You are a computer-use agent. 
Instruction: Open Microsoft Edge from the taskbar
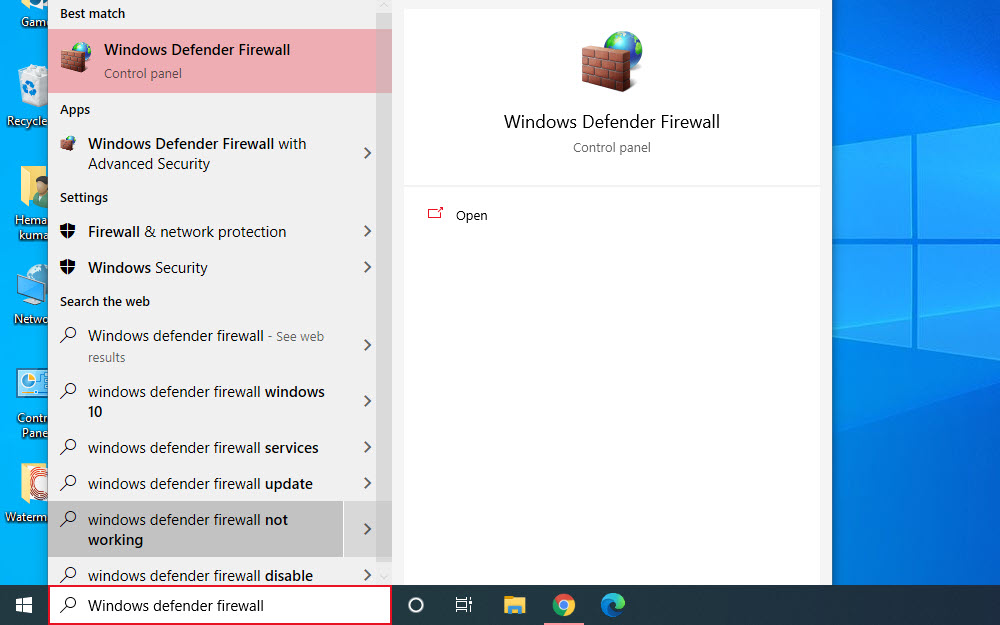[612, 605]
